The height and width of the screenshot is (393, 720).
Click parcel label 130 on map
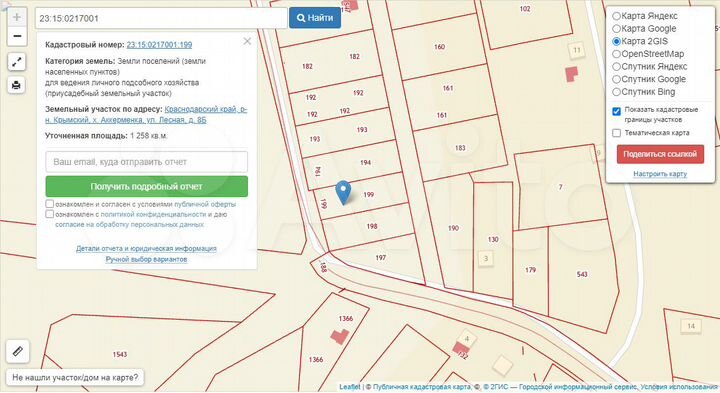pos(493,239)
